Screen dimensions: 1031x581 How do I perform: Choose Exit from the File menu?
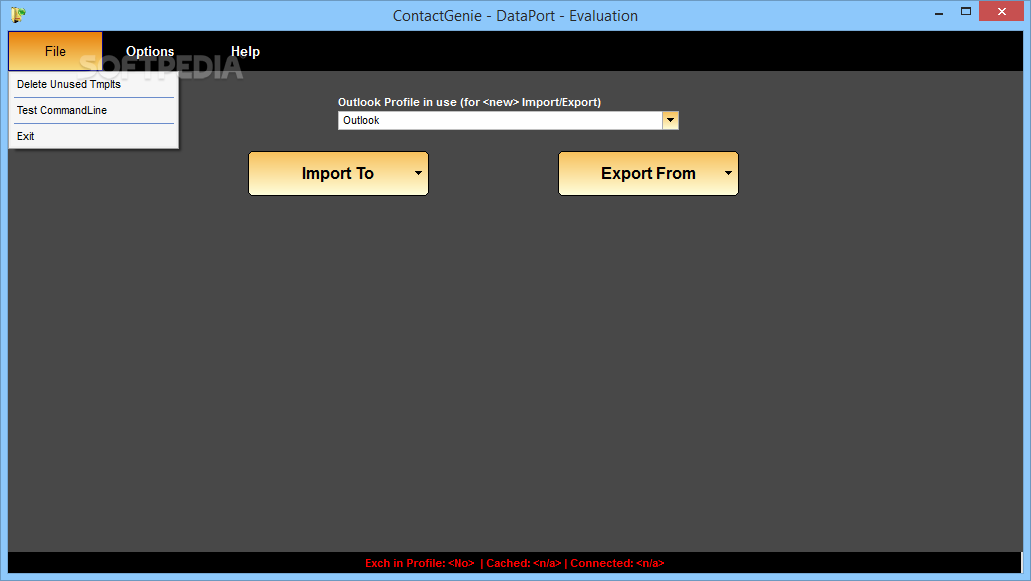pyautogui.click(x=93, y=136)
